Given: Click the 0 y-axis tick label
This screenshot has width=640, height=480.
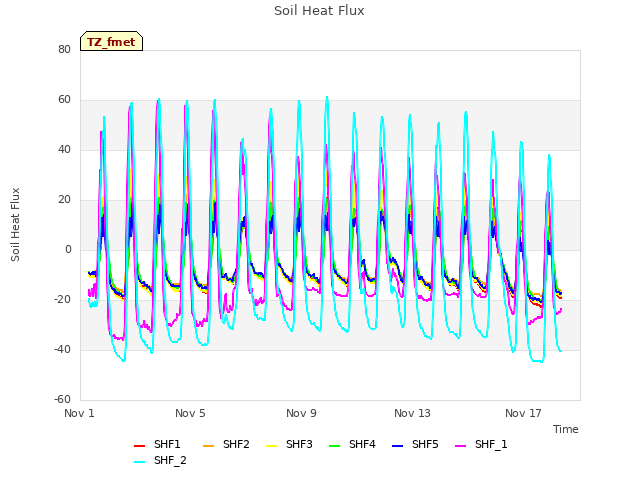Looking at the screenshot, I should [68, 249].
